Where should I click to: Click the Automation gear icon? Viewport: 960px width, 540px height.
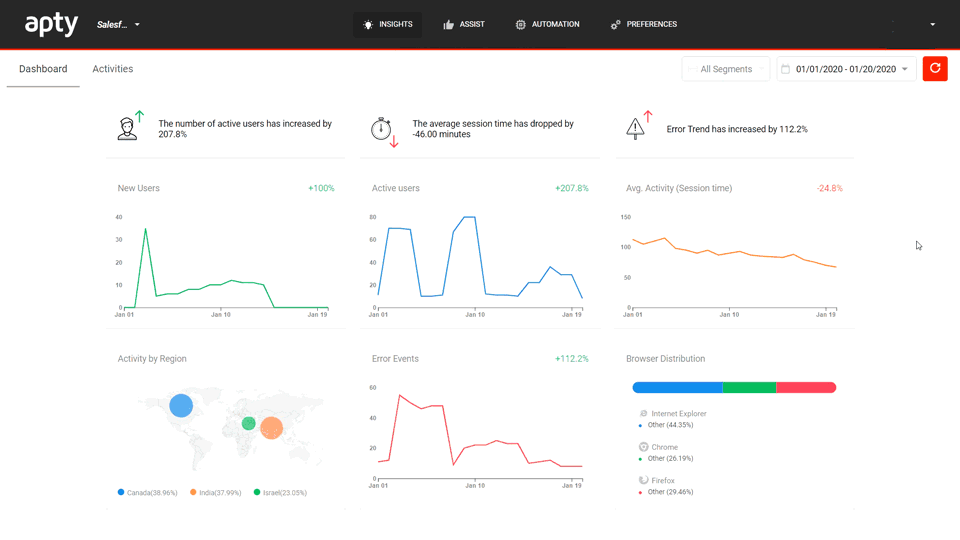point(520,24)
